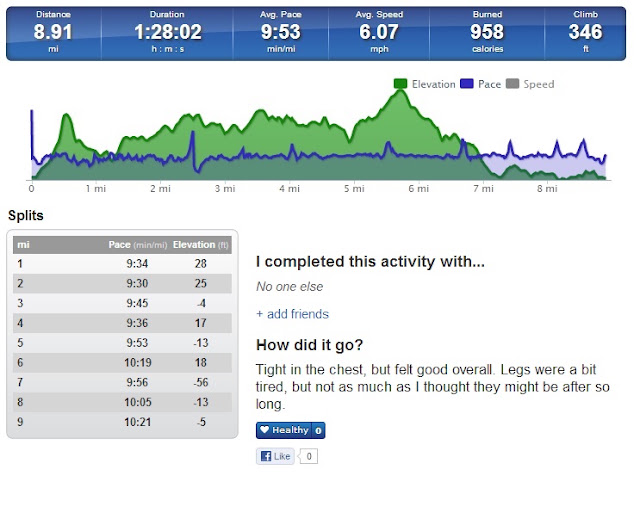640x519 pixels.
Task: Click the 5 mi marker on chart axis
Action: (353, 189)
